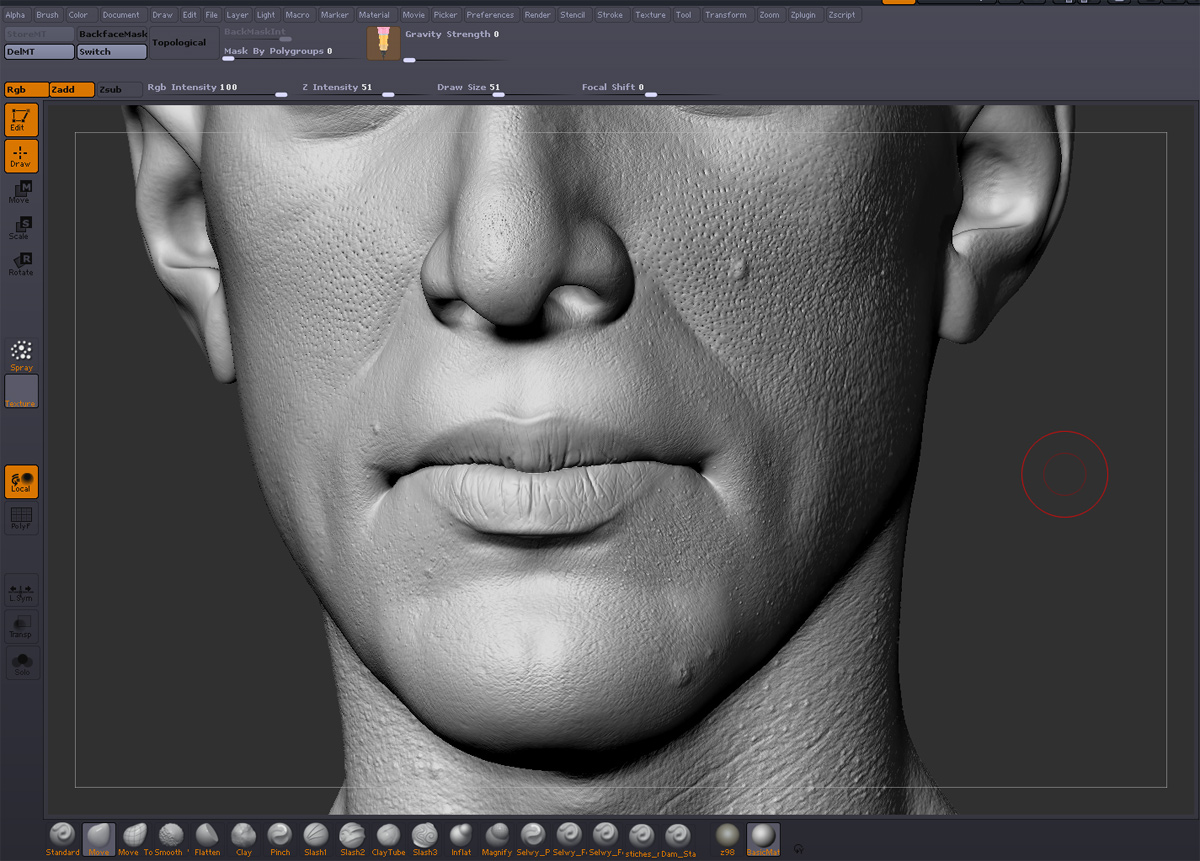Open the Texture menu

coord(650,15)
